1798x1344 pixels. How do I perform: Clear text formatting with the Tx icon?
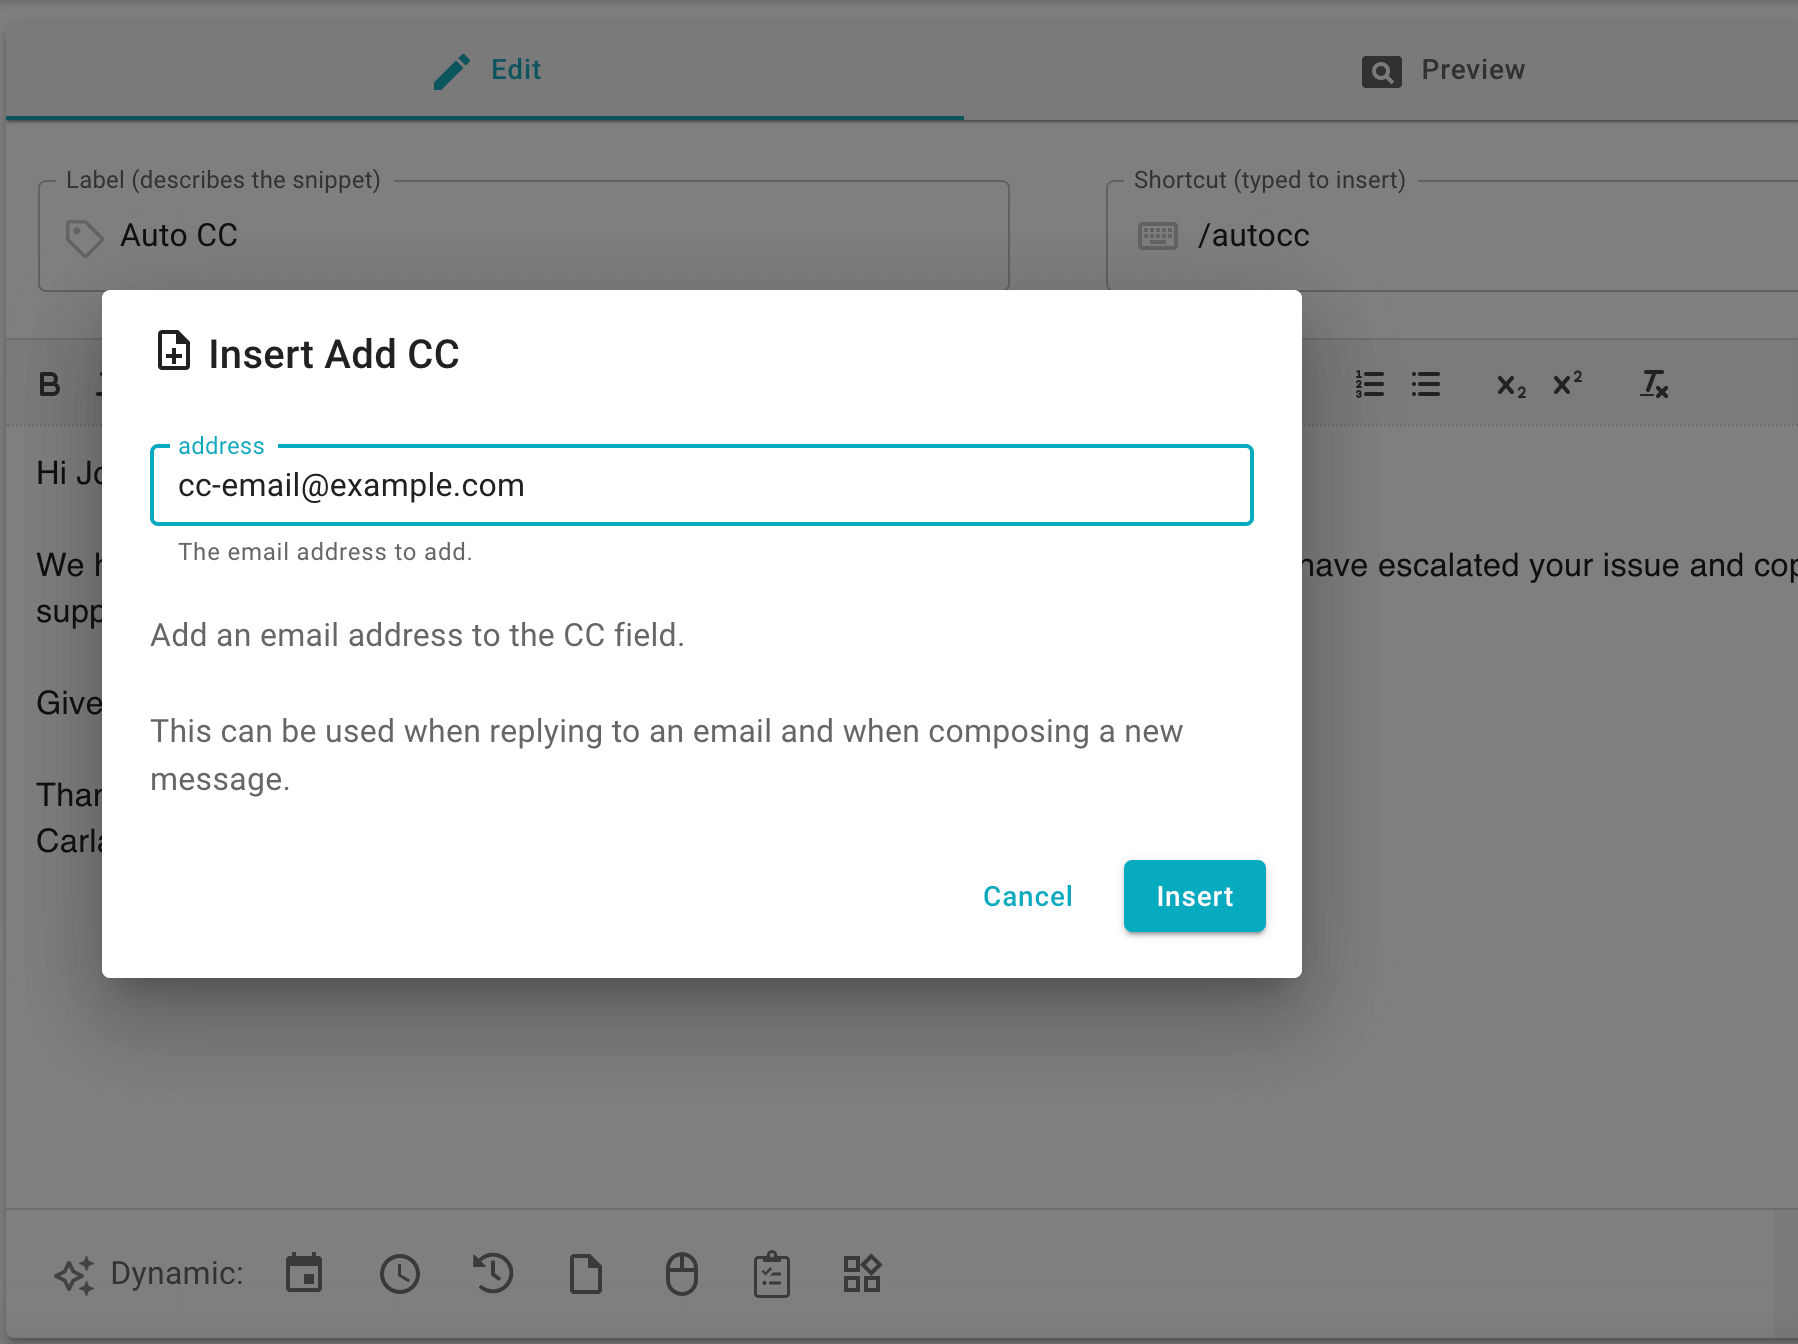[1654, 384]
